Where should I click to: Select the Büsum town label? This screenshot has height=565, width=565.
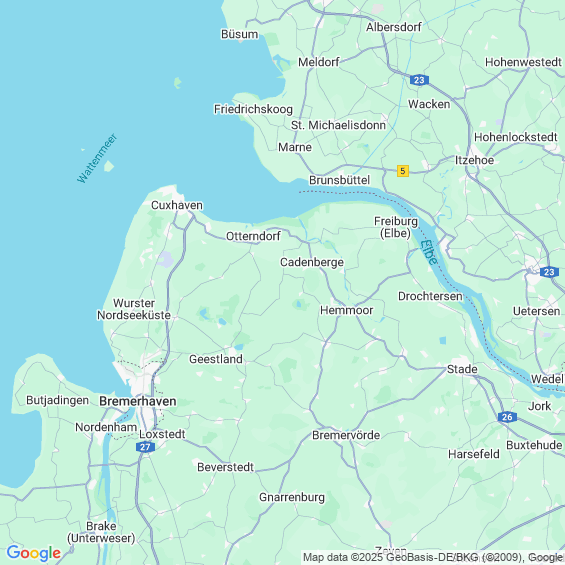(240, 34)
